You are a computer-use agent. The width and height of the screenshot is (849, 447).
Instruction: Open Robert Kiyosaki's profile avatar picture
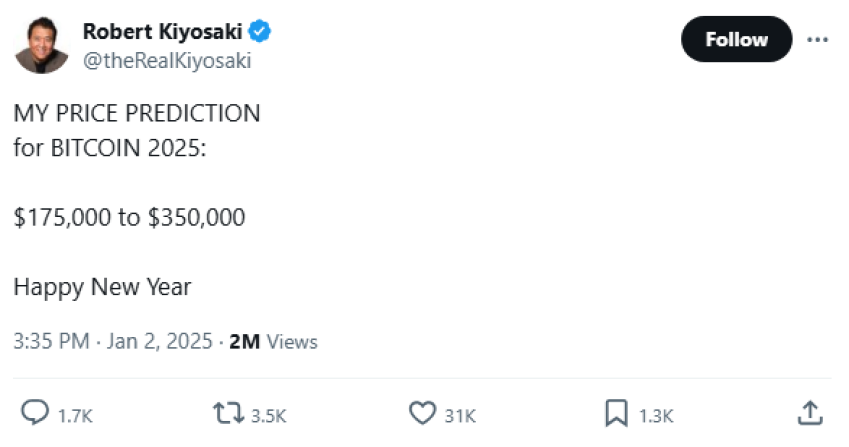42,46
